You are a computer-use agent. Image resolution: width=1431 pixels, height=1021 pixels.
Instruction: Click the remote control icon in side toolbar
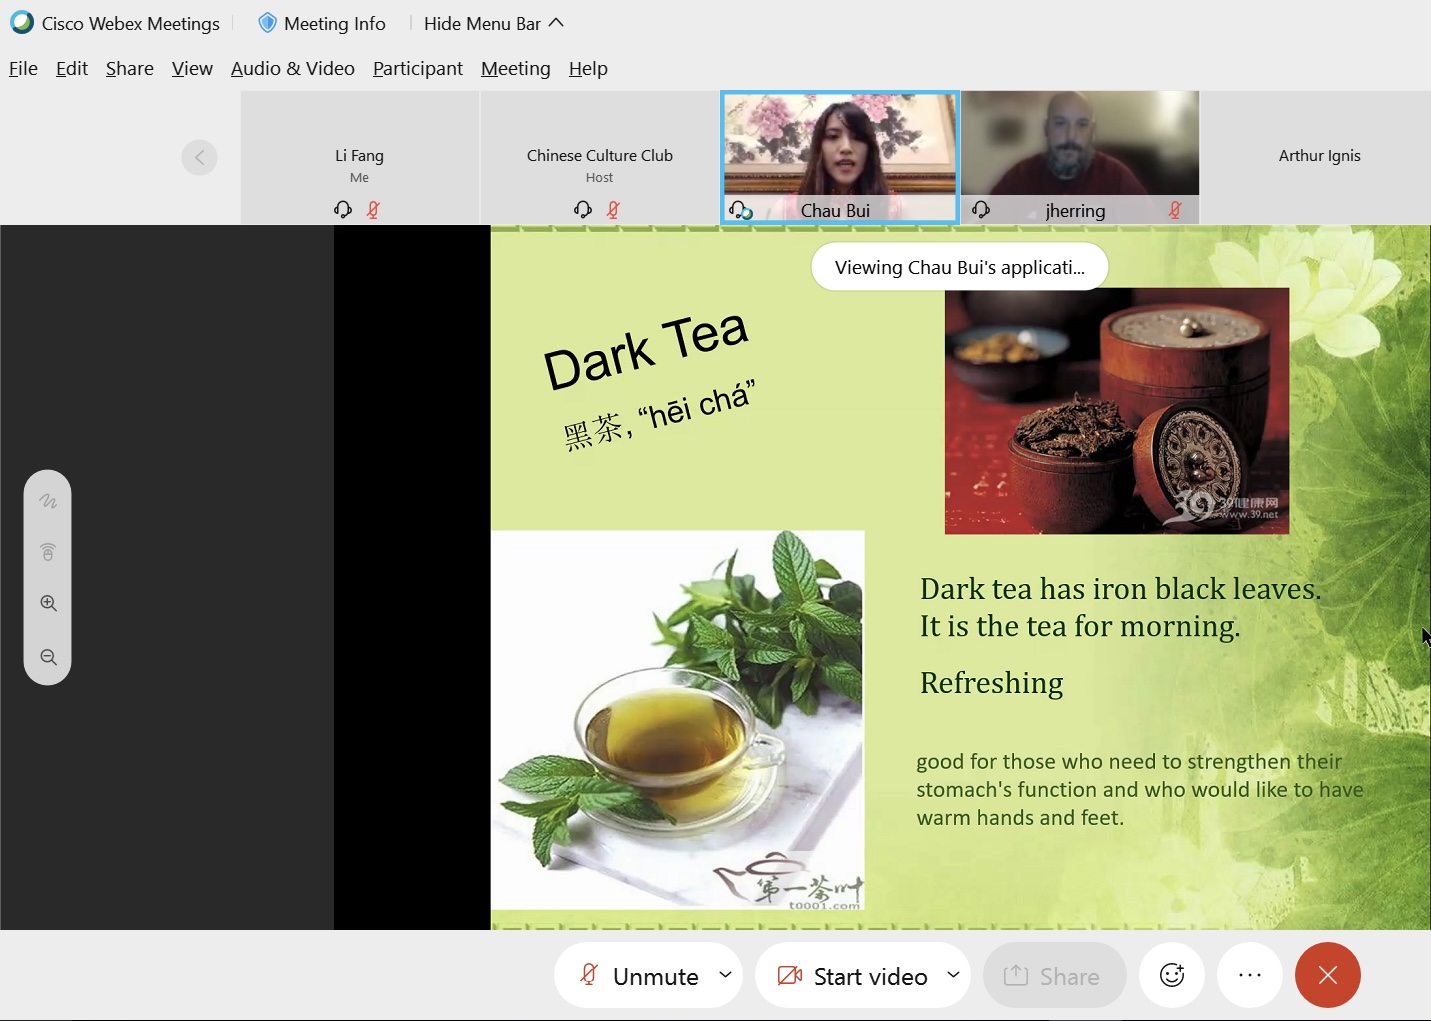click(48, 552)
